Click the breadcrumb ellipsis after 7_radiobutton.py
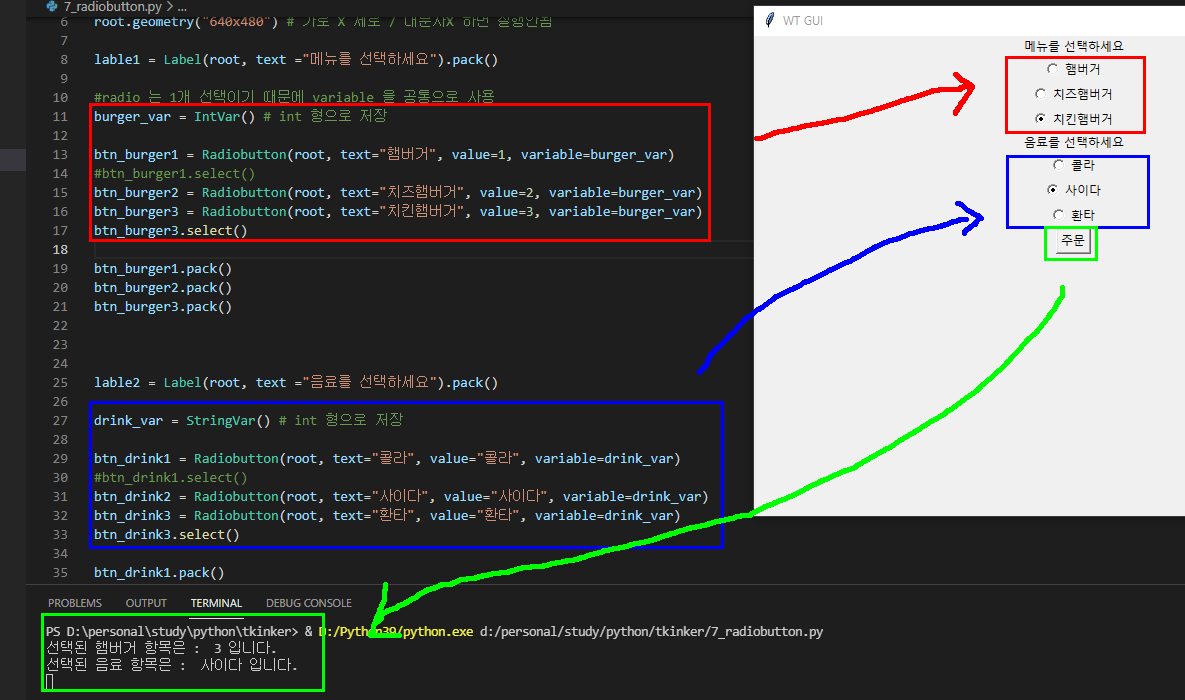Image resolution: width=1185 pixels, height=700 pixels. (182, 8)
